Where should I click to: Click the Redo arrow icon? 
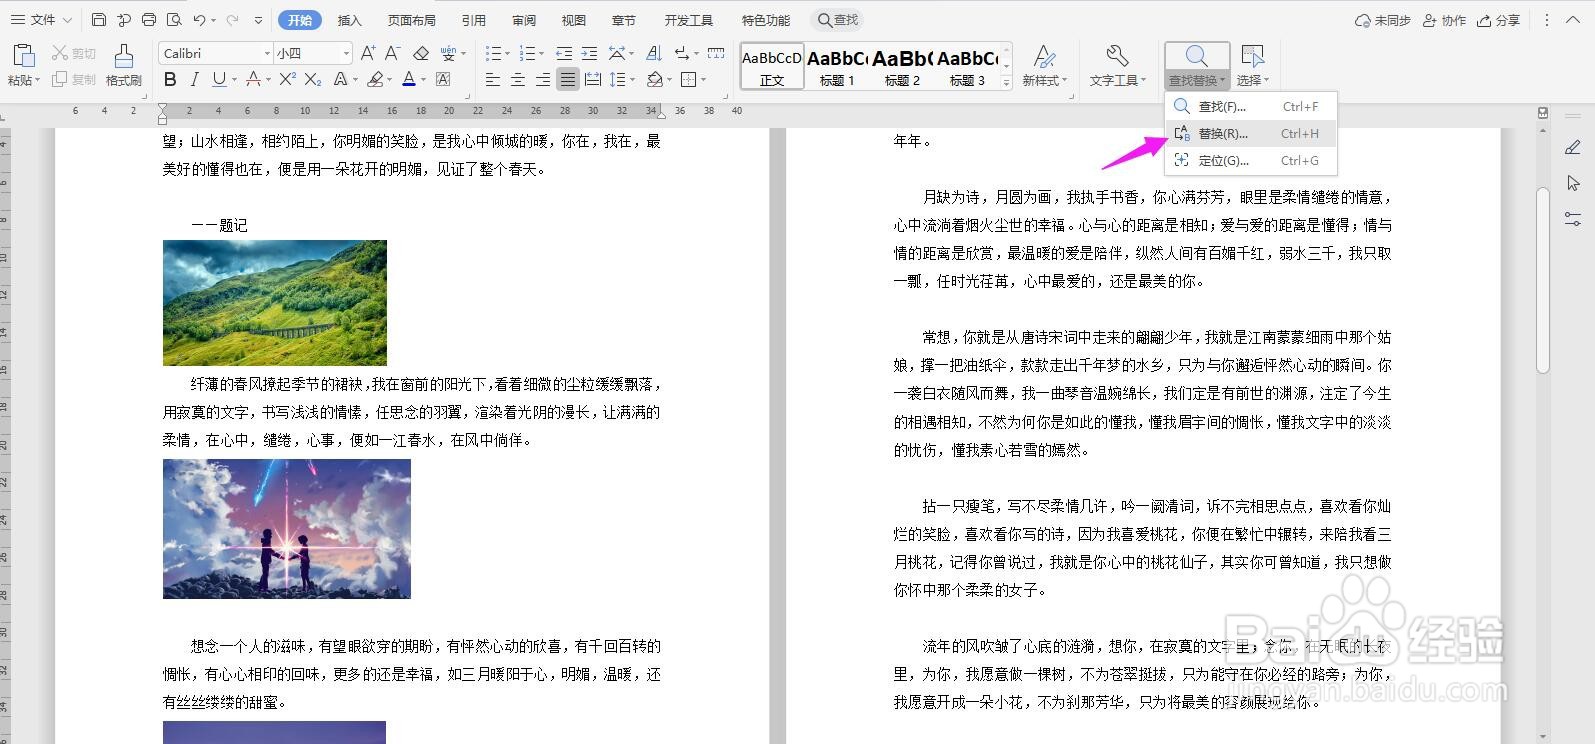point(233,20)
